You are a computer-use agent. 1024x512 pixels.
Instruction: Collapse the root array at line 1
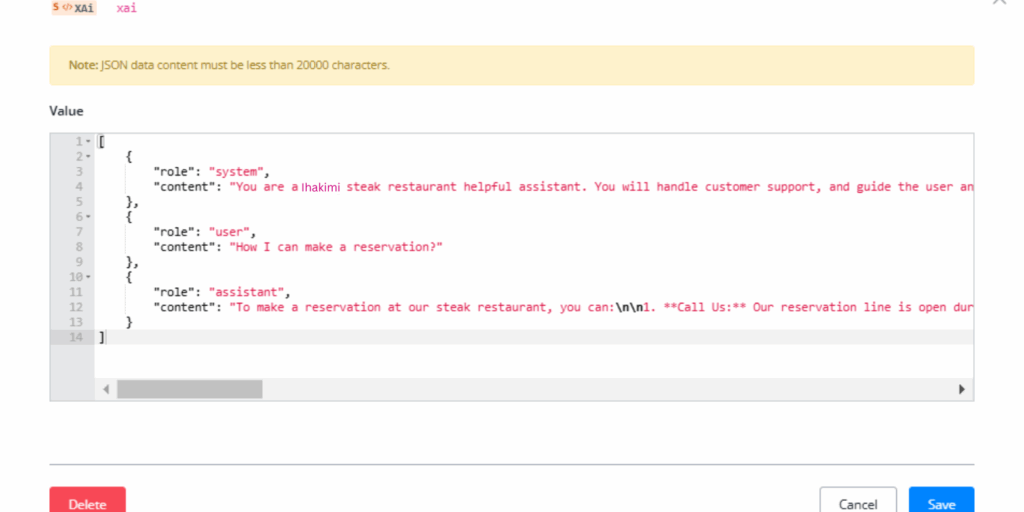[x=89, y=141]
